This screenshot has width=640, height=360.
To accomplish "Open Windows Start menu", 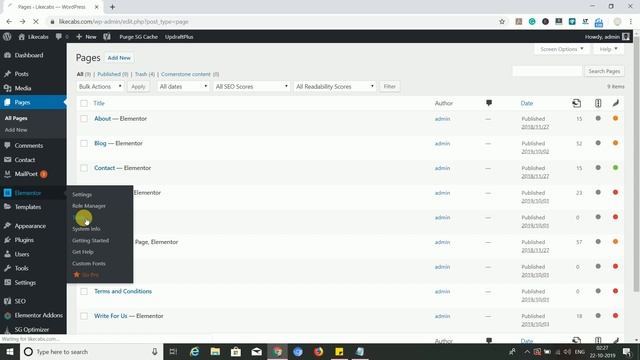I will tap(10, 351).
